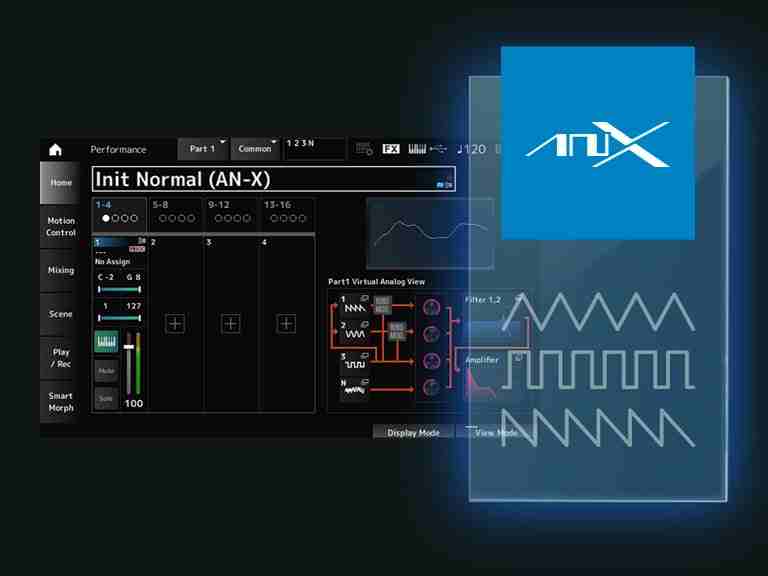Add a part in slot 4
The height and width of the screenshot is (576, 768).
click(286, 324)
